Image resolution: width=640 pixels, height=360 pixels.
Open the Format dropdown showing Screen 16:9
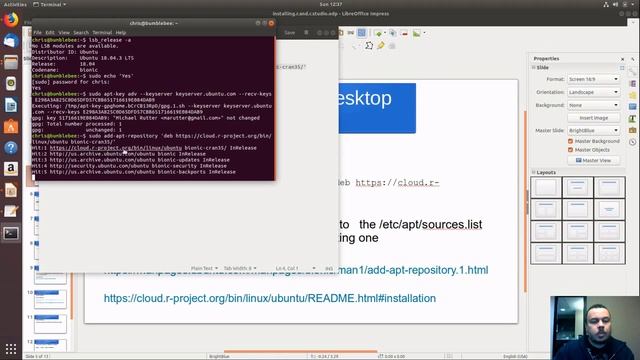(593, 79)
